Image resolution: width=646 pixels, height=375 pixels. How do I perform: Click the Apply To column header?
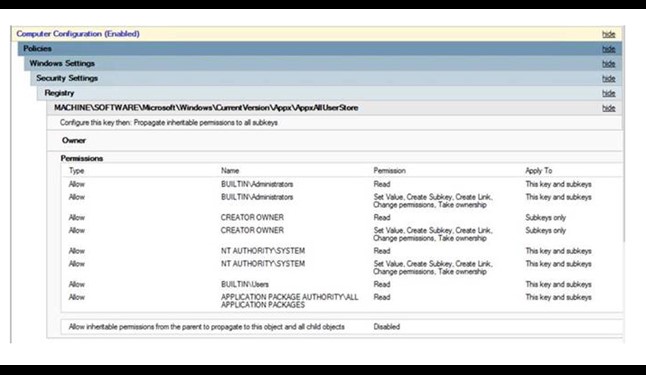pyautogui.click(x=538, y=171)
